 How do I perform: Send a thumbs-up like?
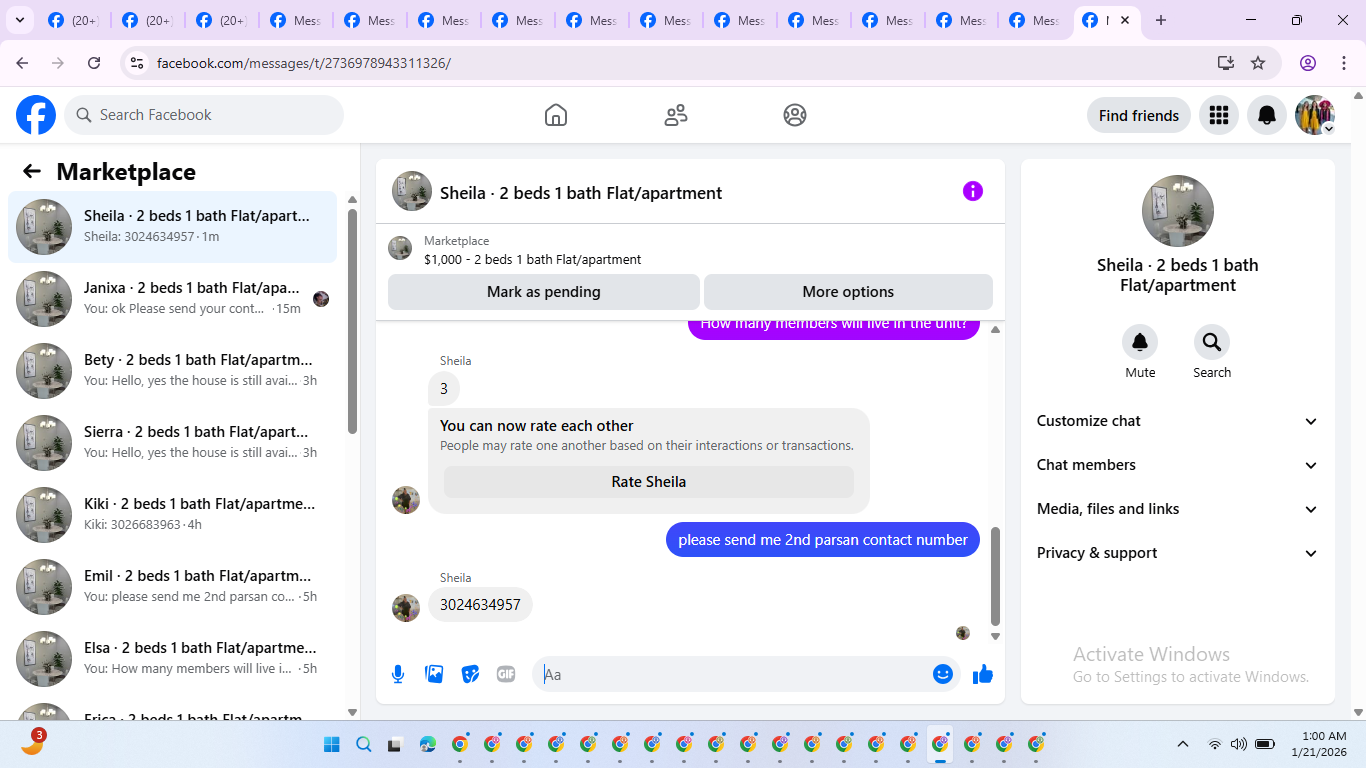pos(983,674)
